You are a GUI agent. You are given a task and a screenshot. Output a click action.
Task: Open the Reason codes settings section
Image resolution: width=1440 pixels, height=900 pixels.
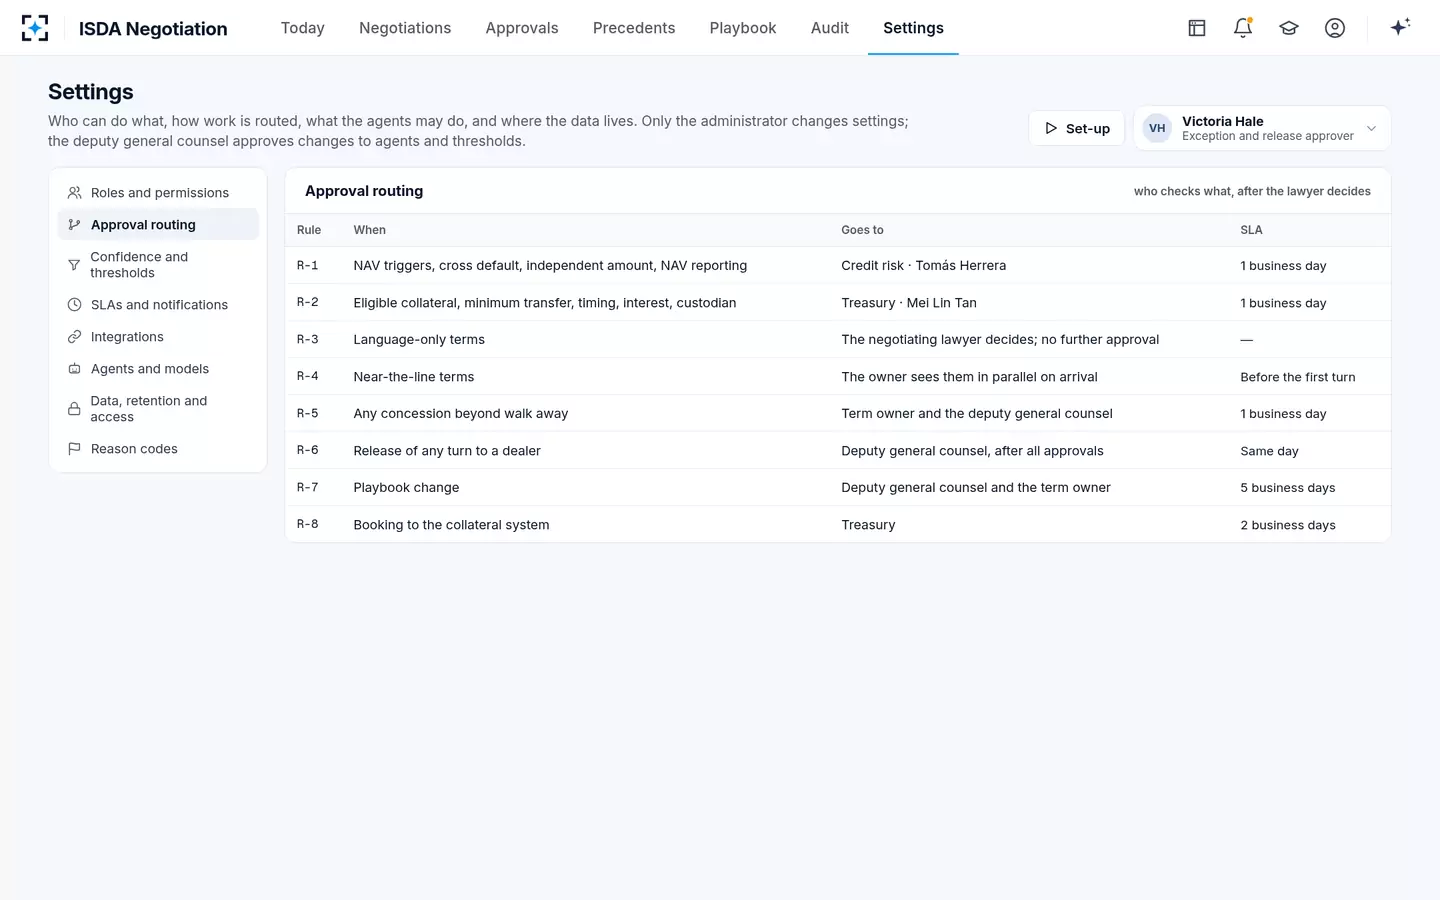pyautogui.click(x=158, y=449)
